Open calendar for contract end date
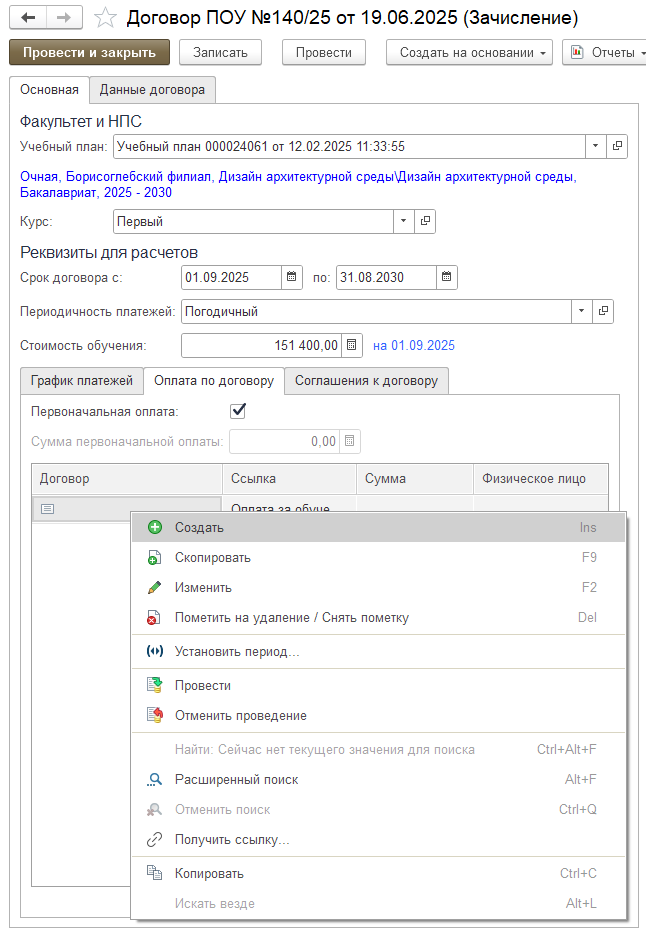 tap(446, 277)
